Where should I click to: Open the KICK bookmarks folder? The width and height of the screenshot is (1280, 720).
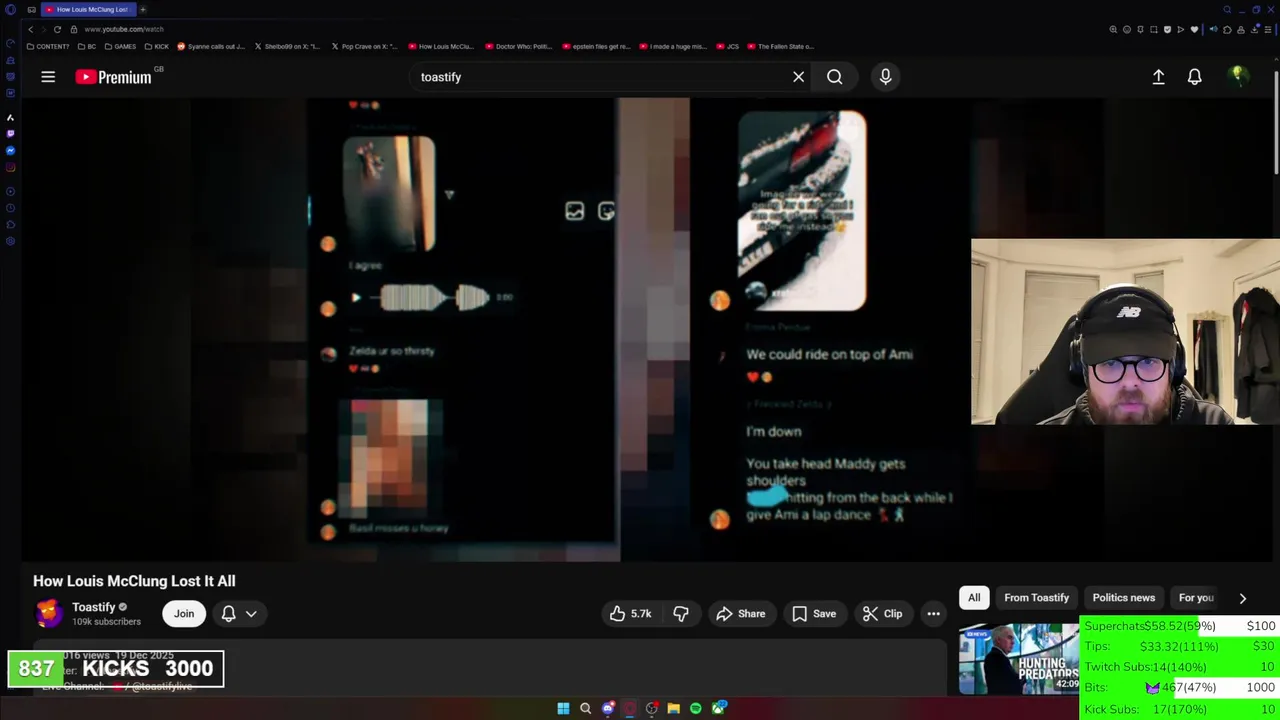click(x=157, y=46)
